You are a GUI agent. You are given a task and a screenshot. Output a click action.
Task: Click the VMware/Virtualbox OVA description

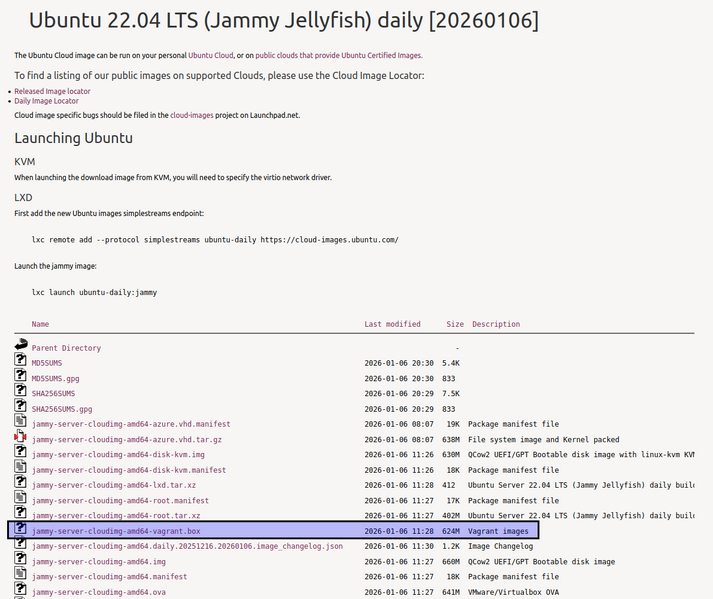[x=513, y=592]
